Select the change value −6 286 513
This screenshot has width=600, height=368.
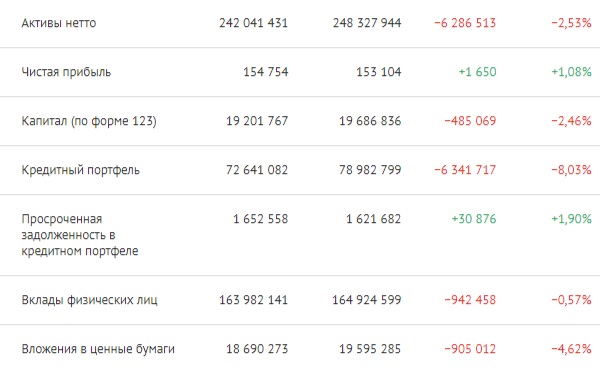pyautogui.click(x=465, y=23)
